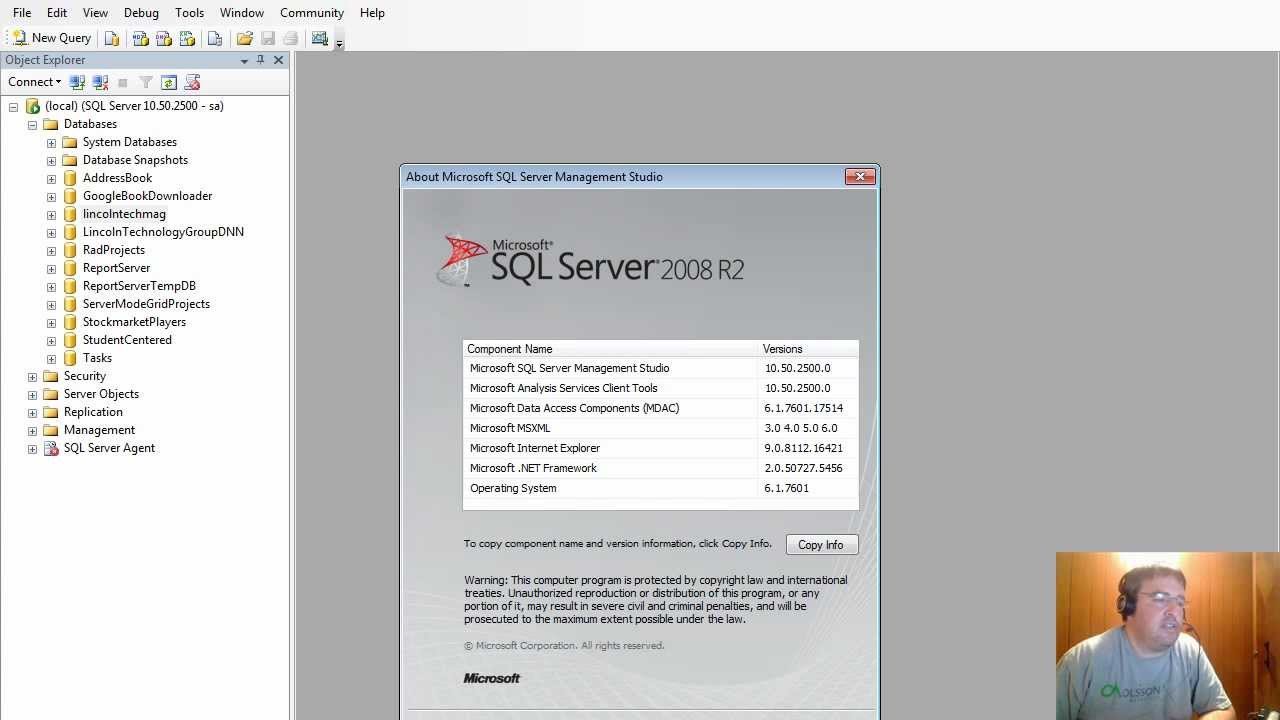Click the Stop icon in Object Explorer
This screenshot has width=1280, height=720.
[123, 82]
